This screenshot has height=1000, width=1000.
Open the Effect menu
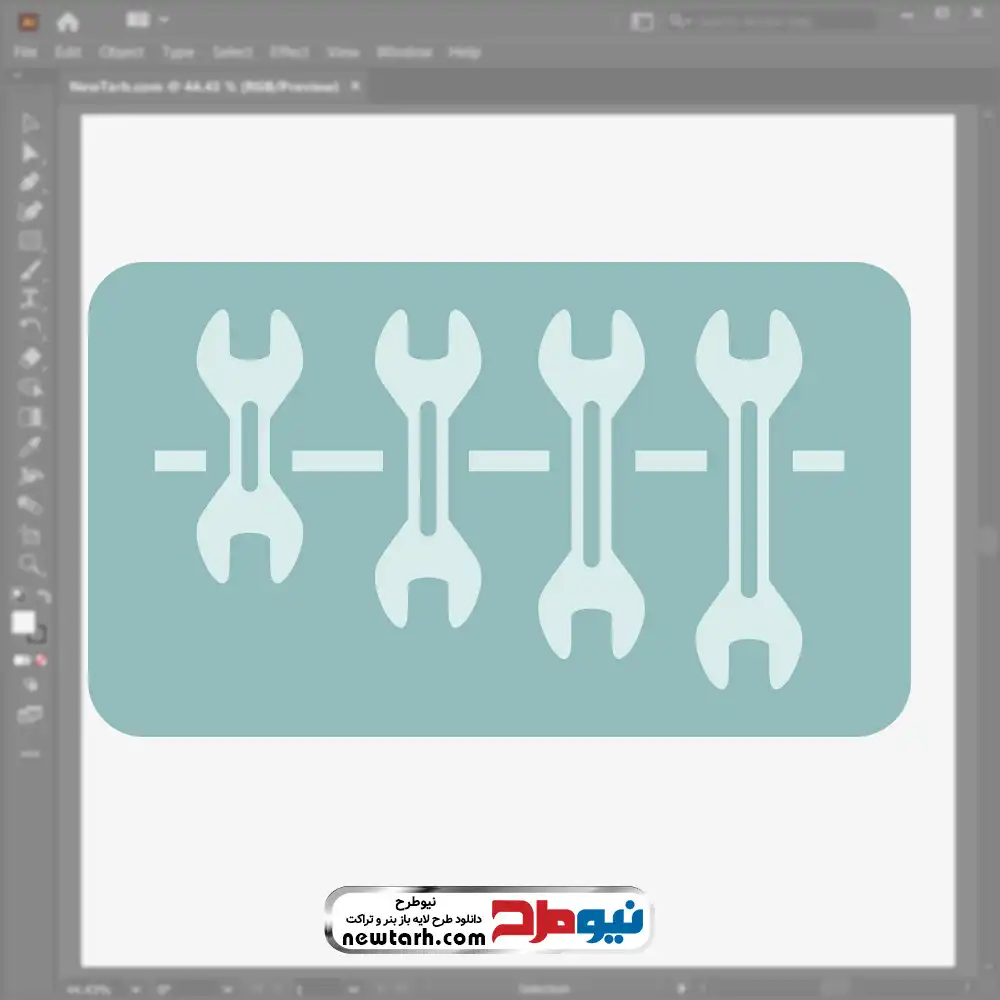(x=289, y=52)
